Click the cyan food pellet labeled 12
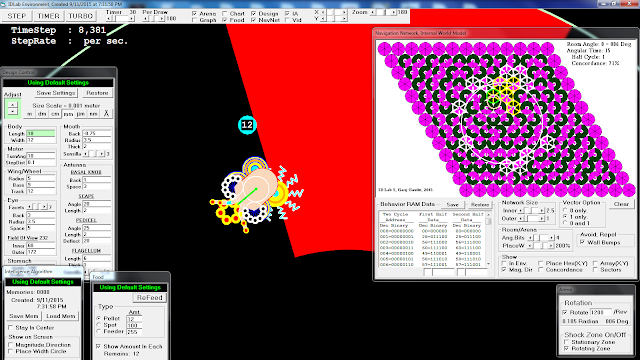Viewport: 640px width, 360px height. coord(247,125)
